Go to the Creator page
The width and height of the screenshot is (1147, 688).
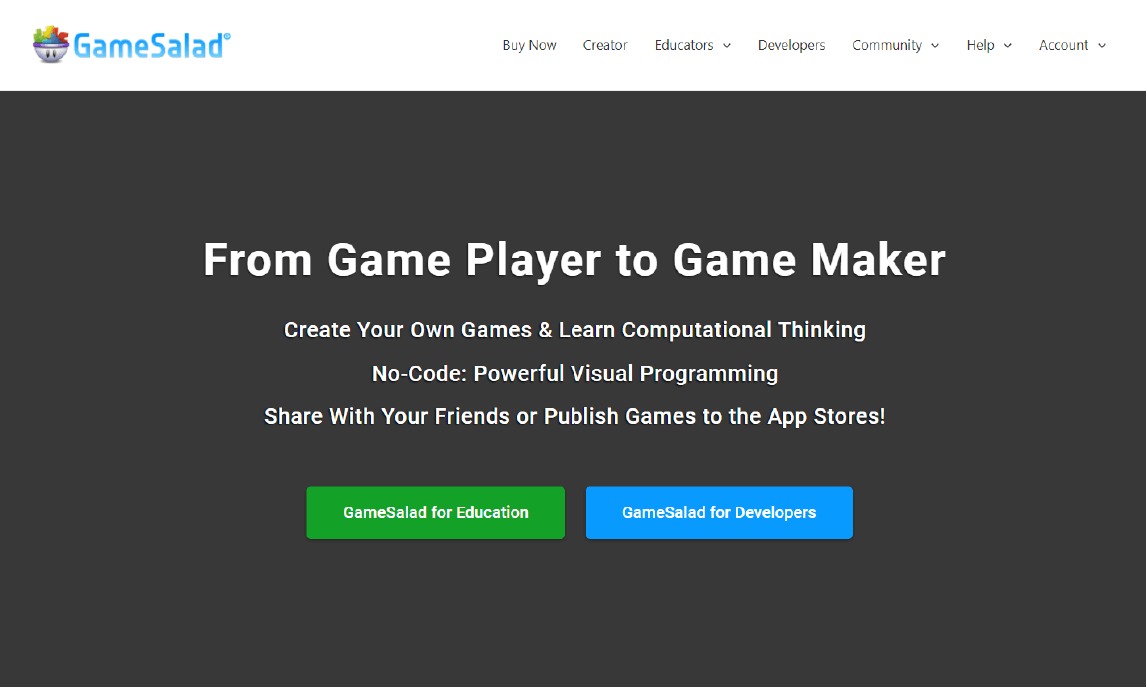[x=605, y=45]
